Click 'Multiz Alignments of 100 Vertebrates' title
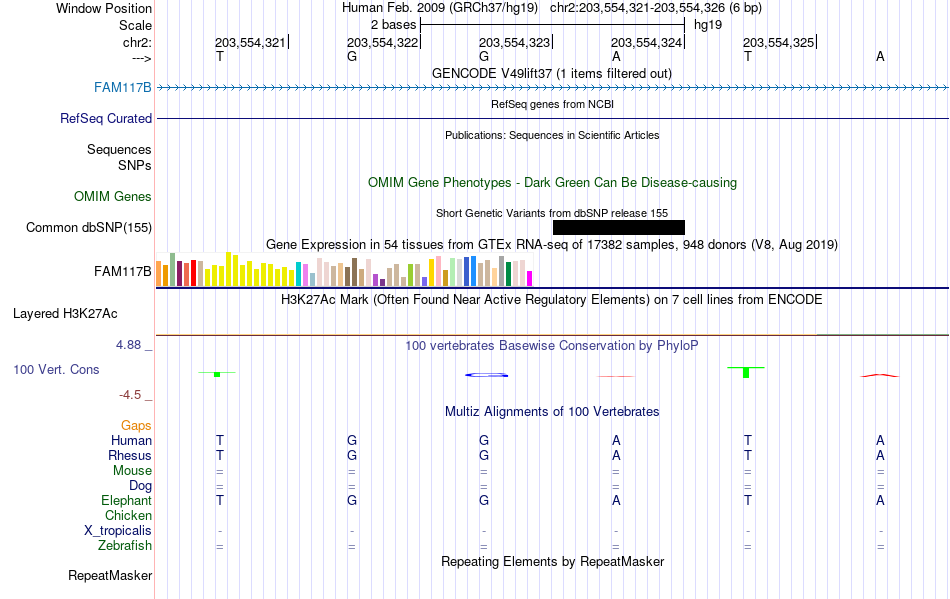 pyautogui.click(x=552, y=411)
